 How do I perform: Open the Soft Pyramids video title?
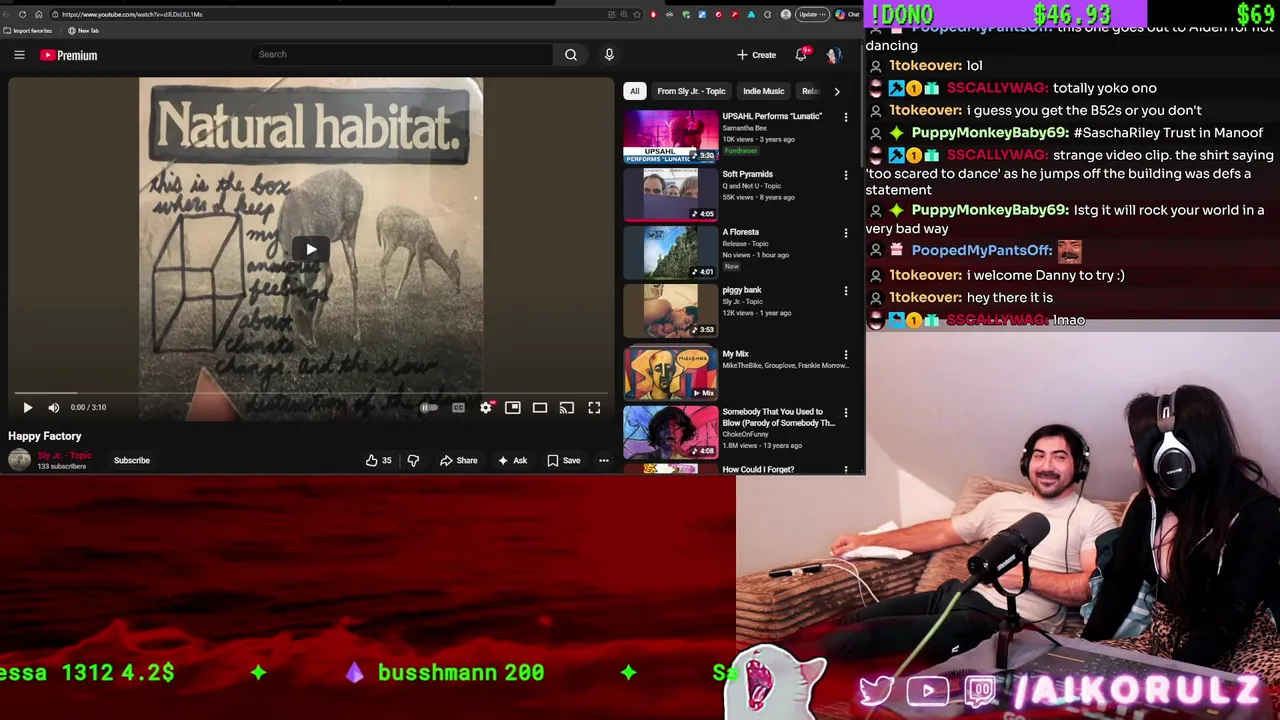(747, 174)
